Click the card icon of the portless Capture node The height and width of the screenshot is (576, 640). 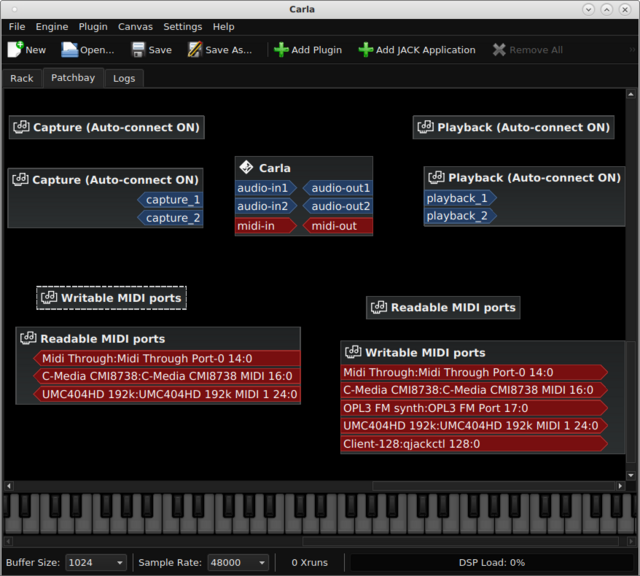(21, 127)
